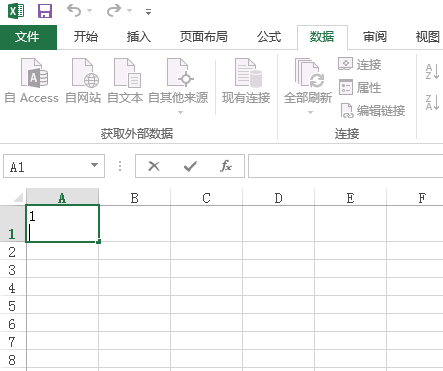
Task: Select row 3 header
Action: click(13, 269)
